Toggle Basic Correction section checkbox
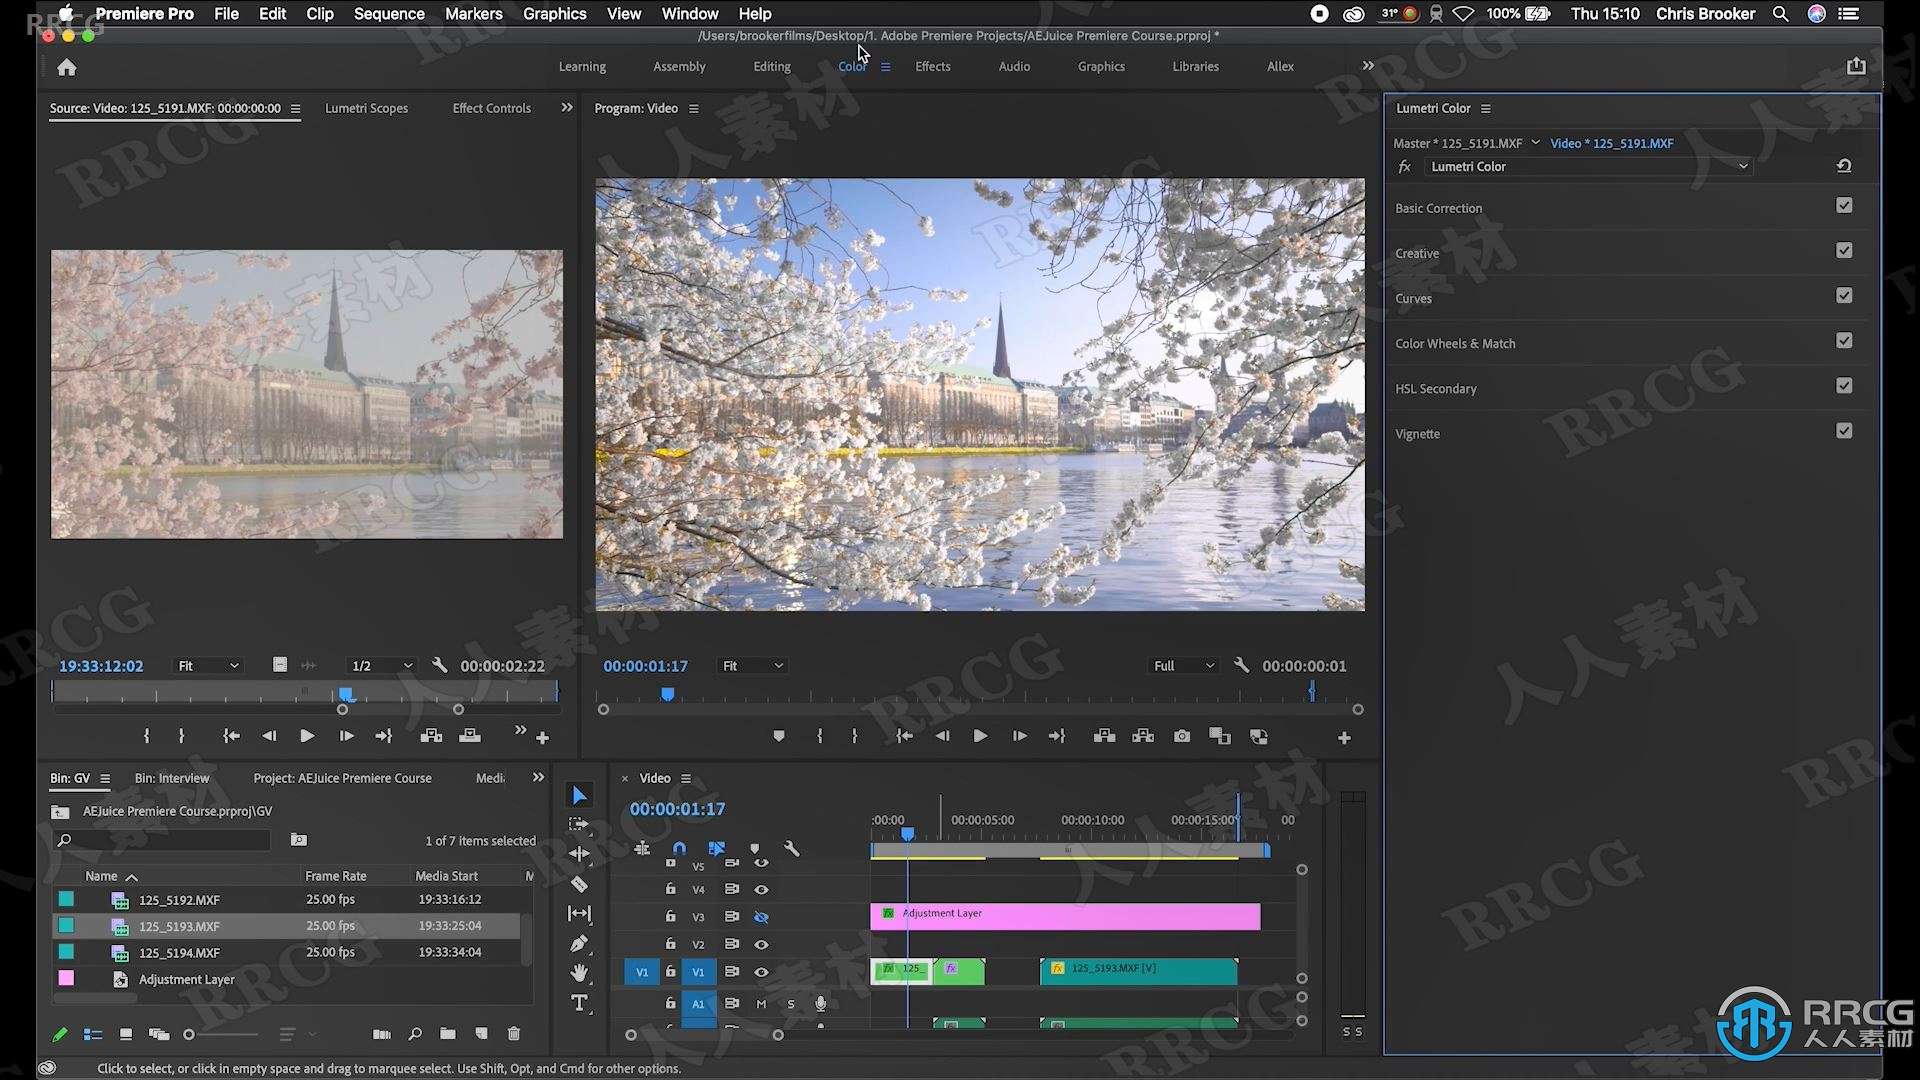1920x1080 pixels. point(1845,206)
